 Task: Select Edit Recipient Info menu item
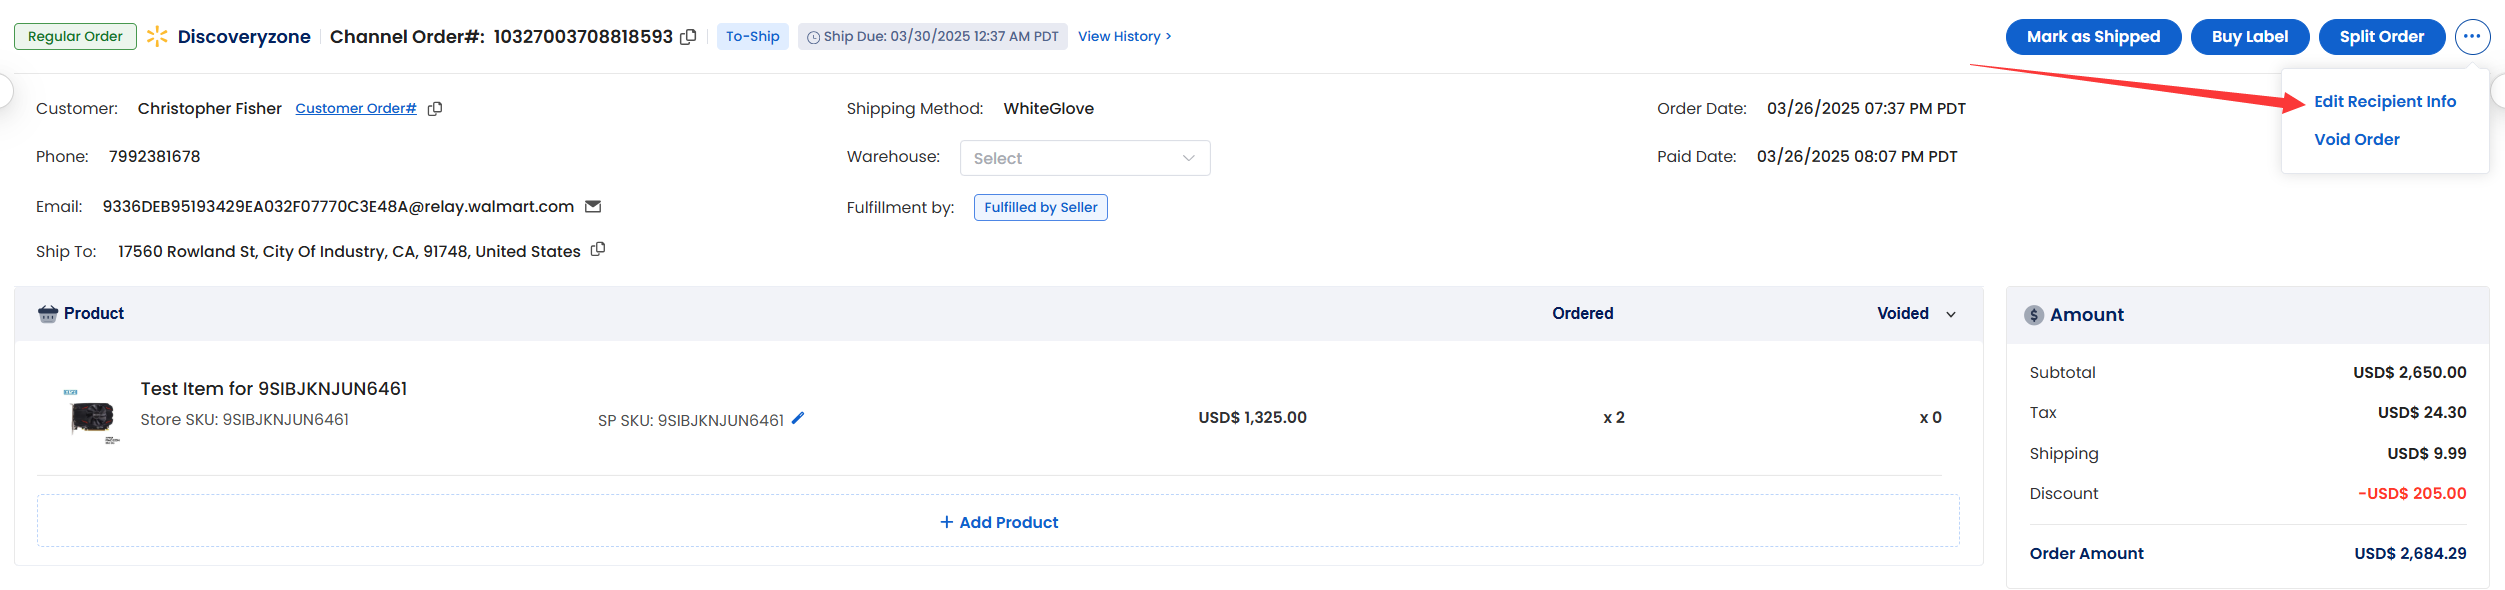(x=2385, y=102)
